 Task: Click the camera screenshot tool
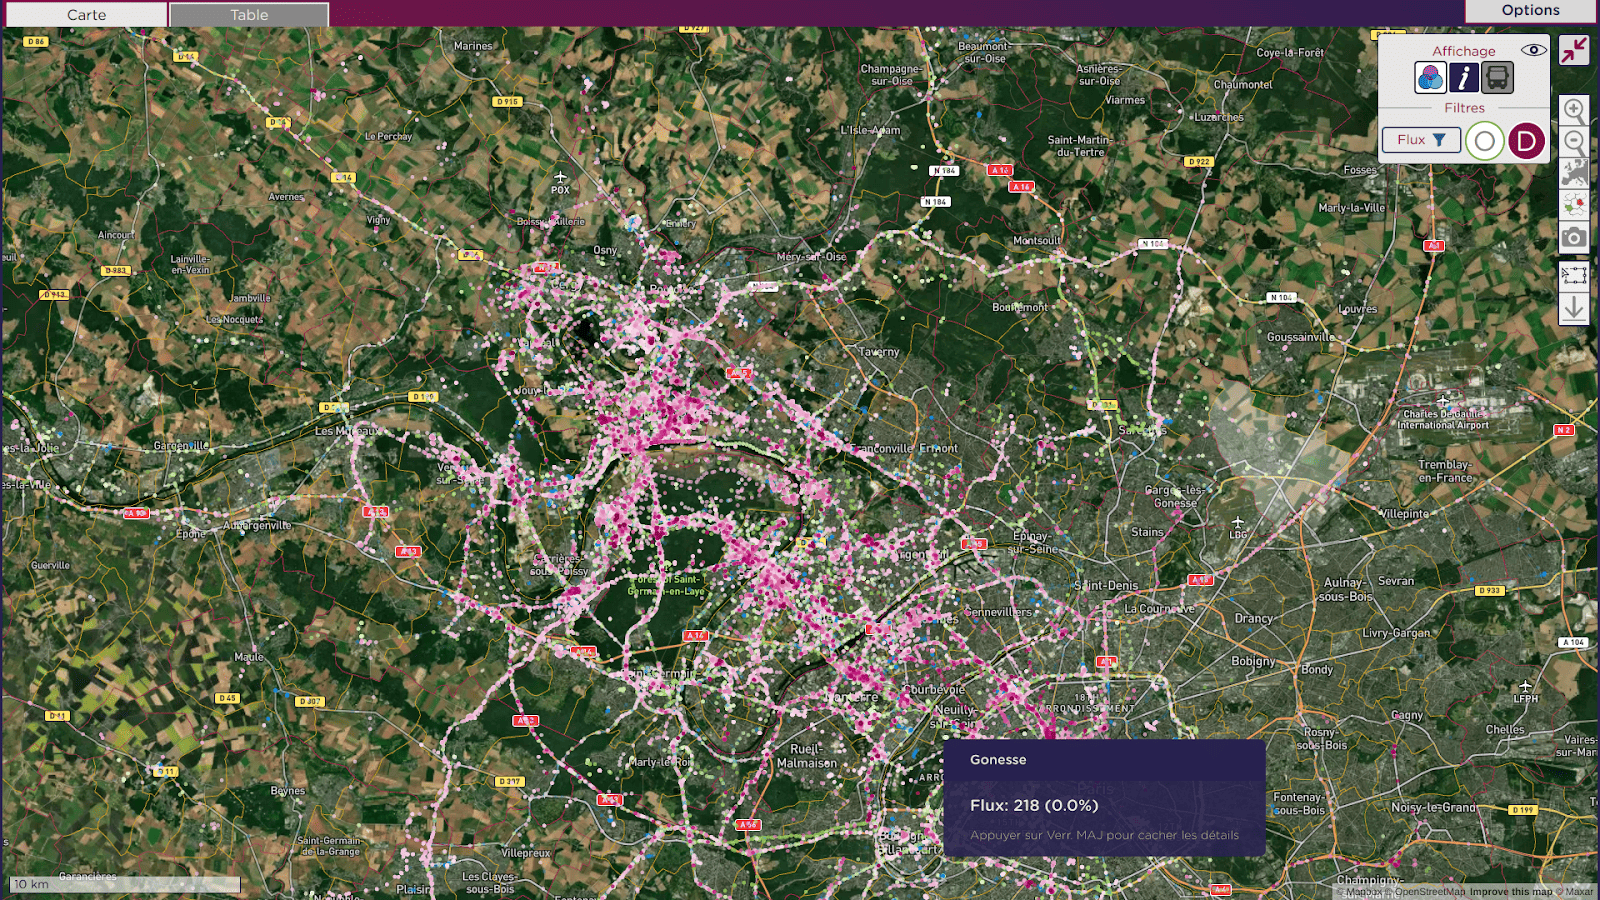point(1575,237)
